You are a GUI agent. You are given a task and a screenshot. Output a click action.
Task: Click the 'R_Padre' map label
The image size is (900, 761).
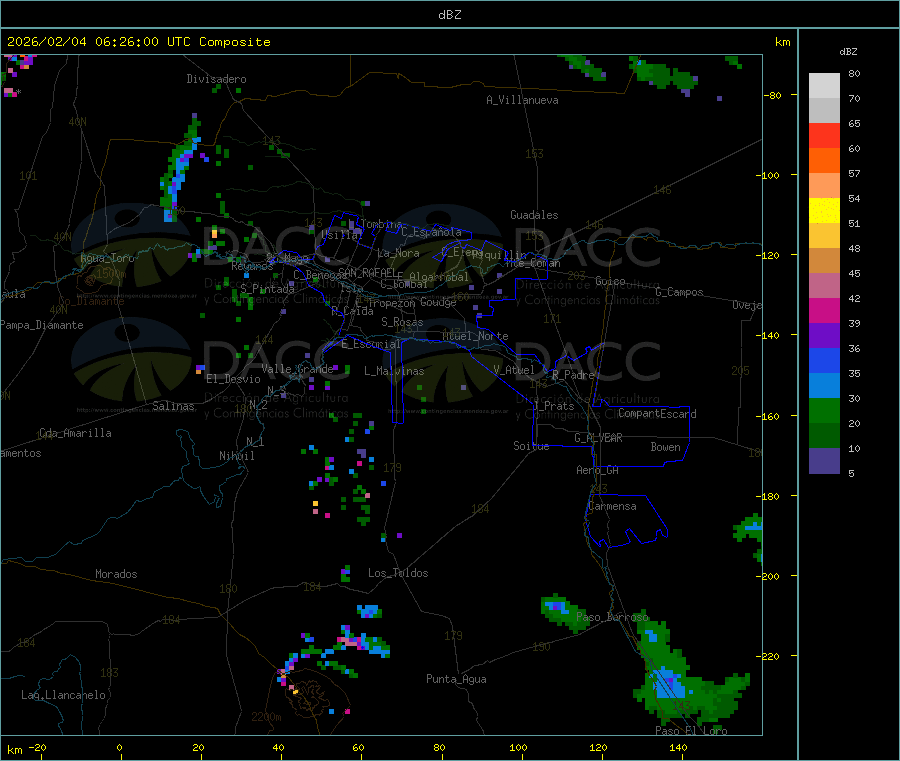[x=573, y=375]
